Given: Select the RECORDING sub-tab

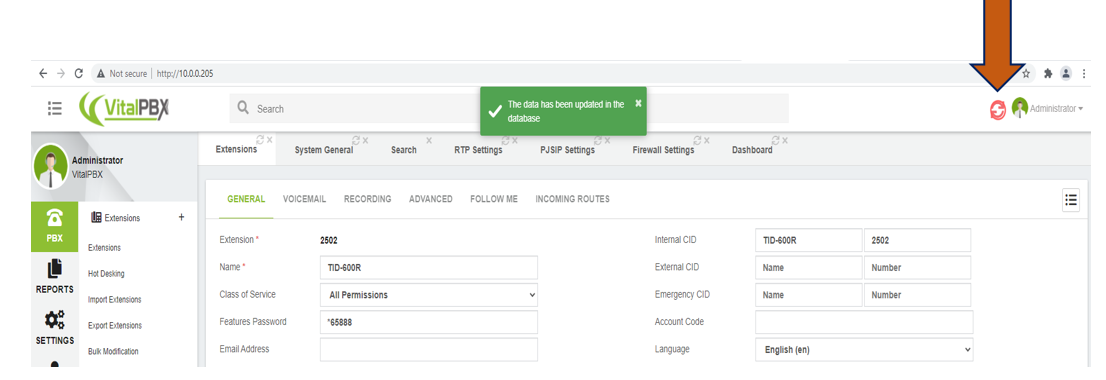Looking at the screenshot, I should point(367,200).
